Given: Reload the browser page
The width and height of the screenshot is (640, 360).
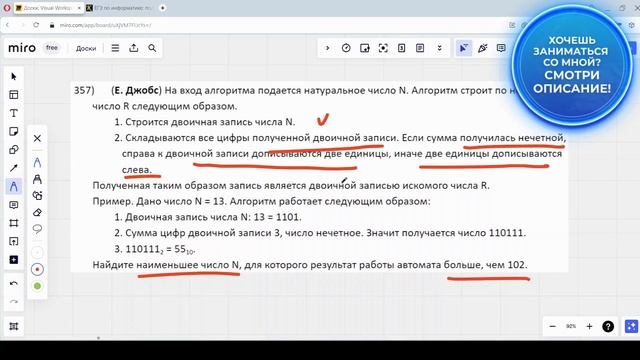Looking at the screenshot, I should pyautogui.click(x=36, y=25).
